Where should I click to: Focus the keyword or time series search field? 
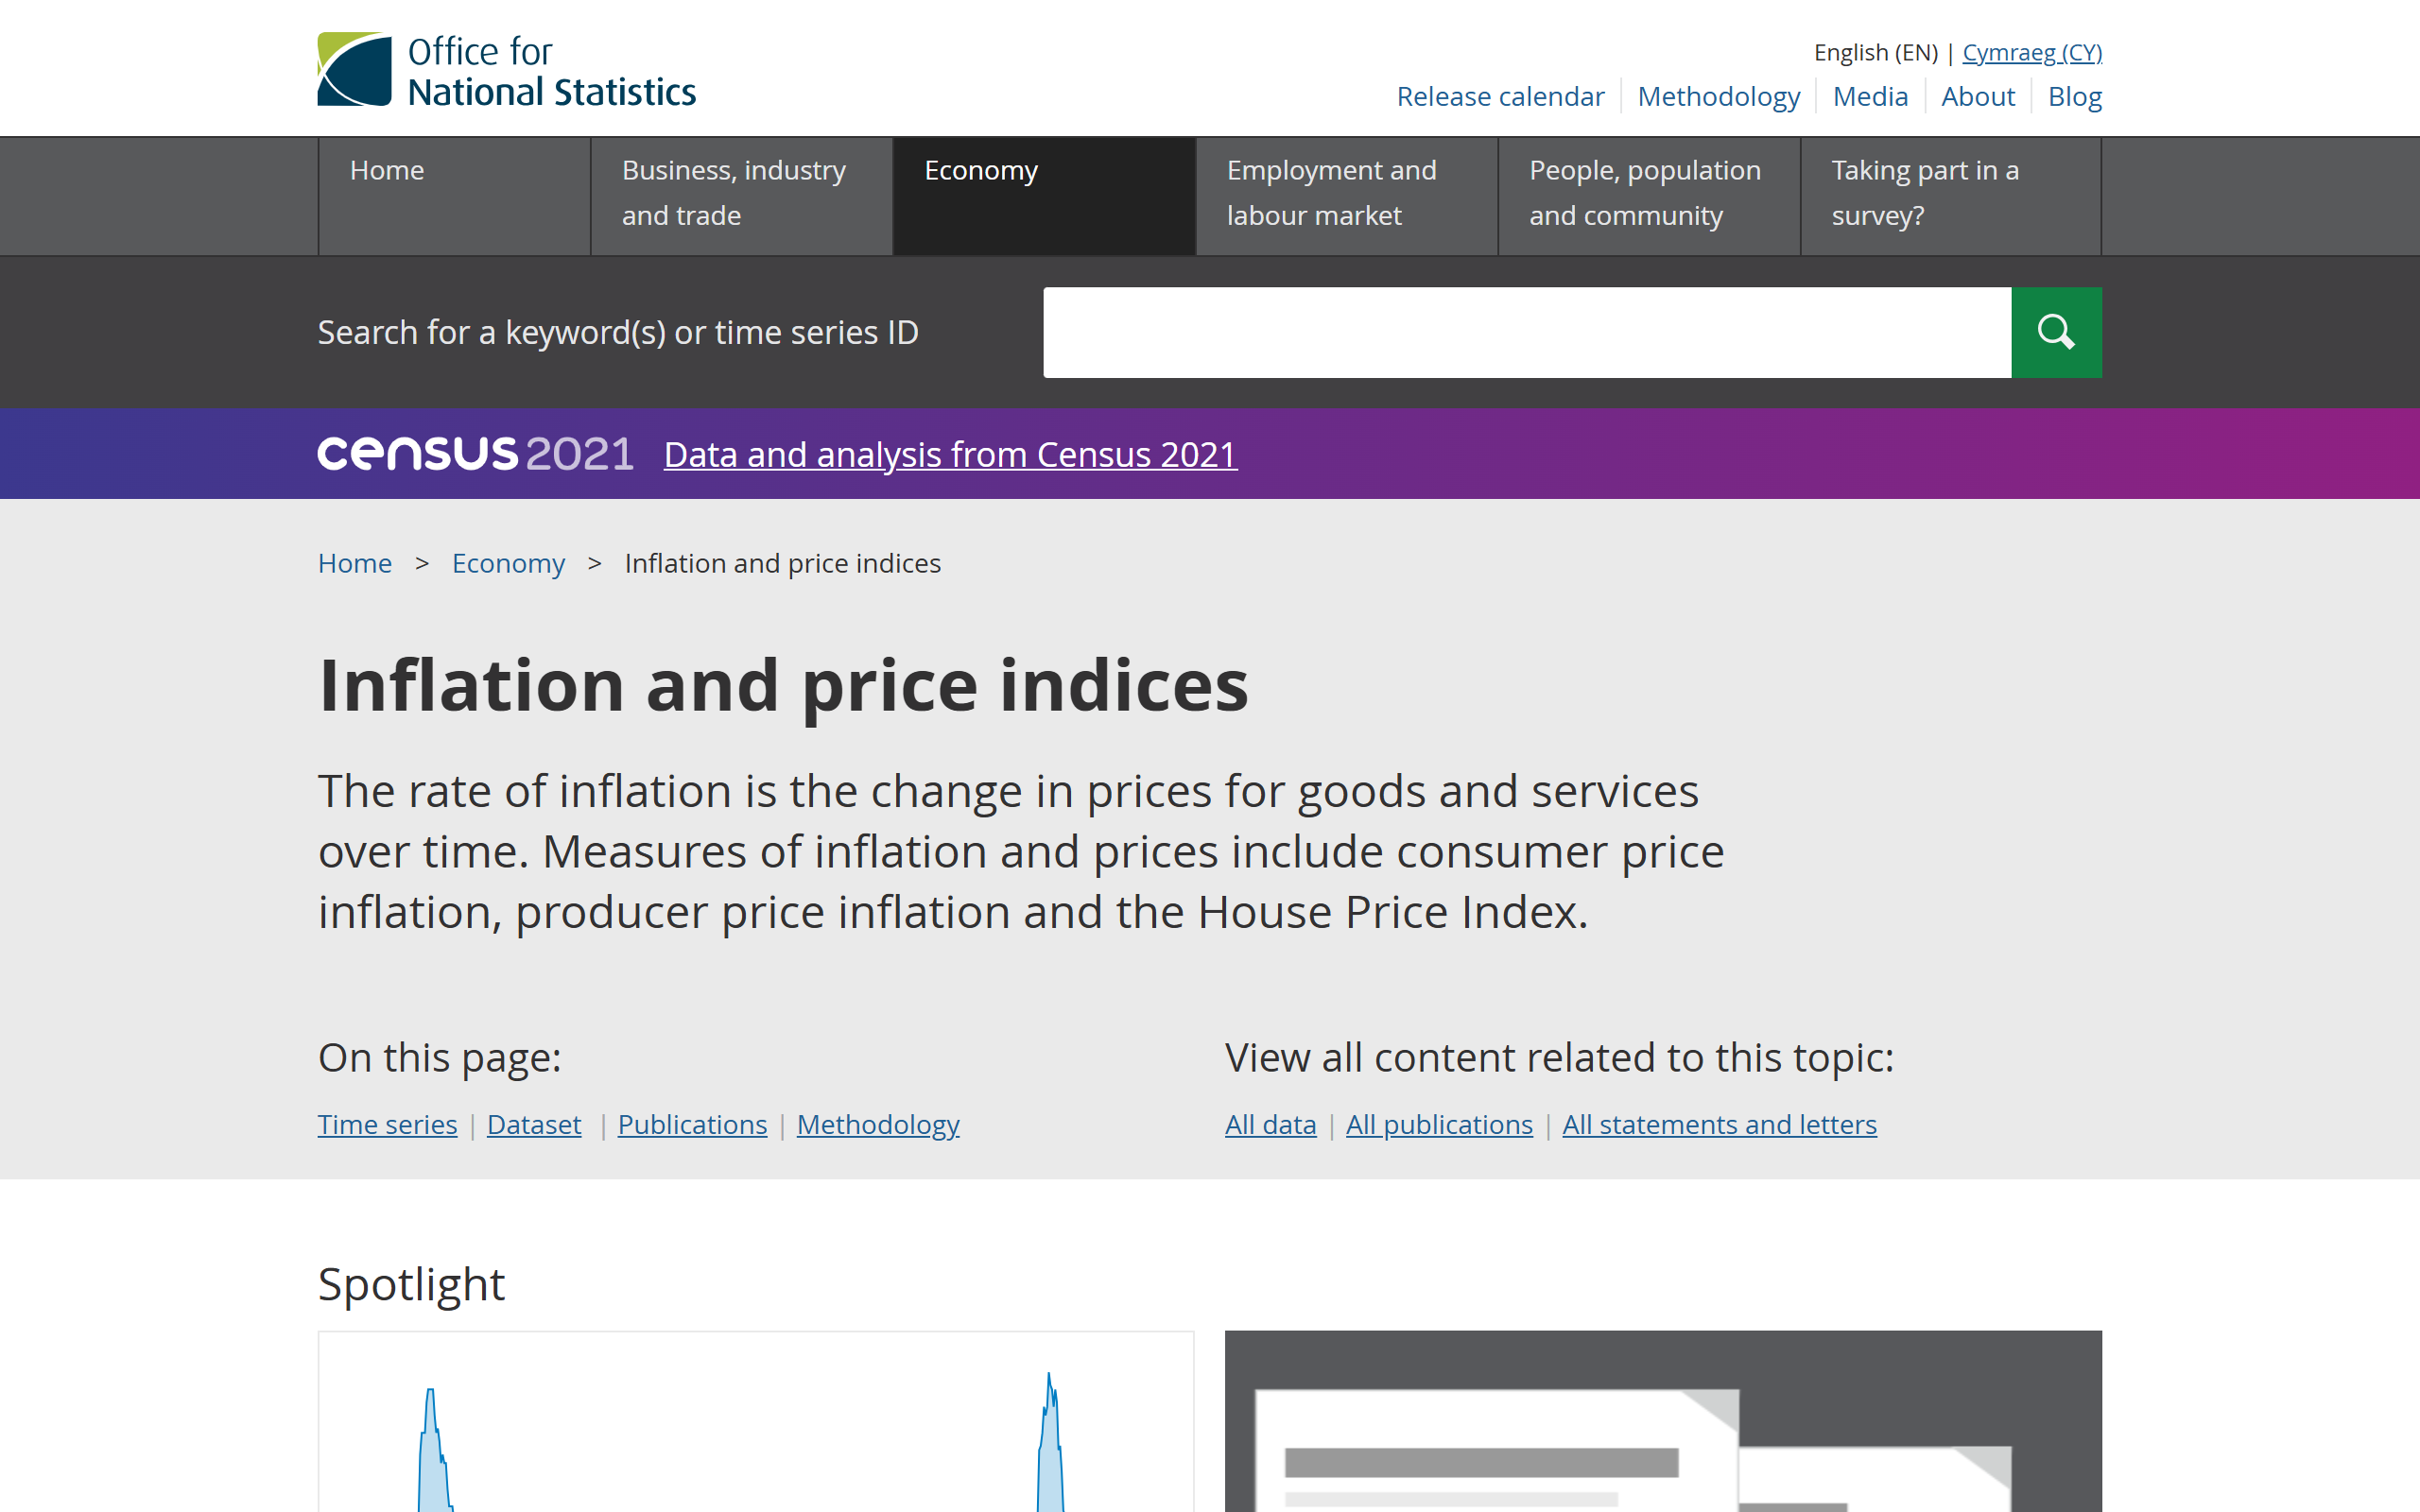[x=1527, y=332]
